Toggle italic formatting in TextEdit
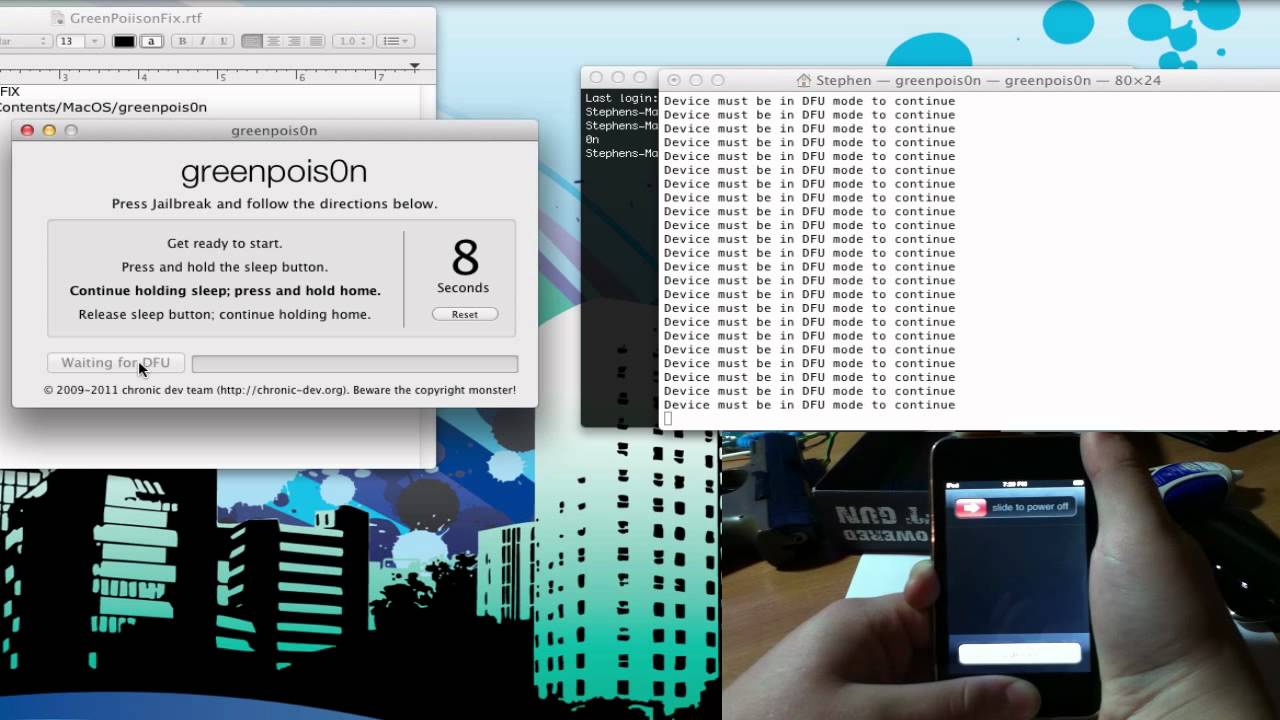 pos(203,41)
